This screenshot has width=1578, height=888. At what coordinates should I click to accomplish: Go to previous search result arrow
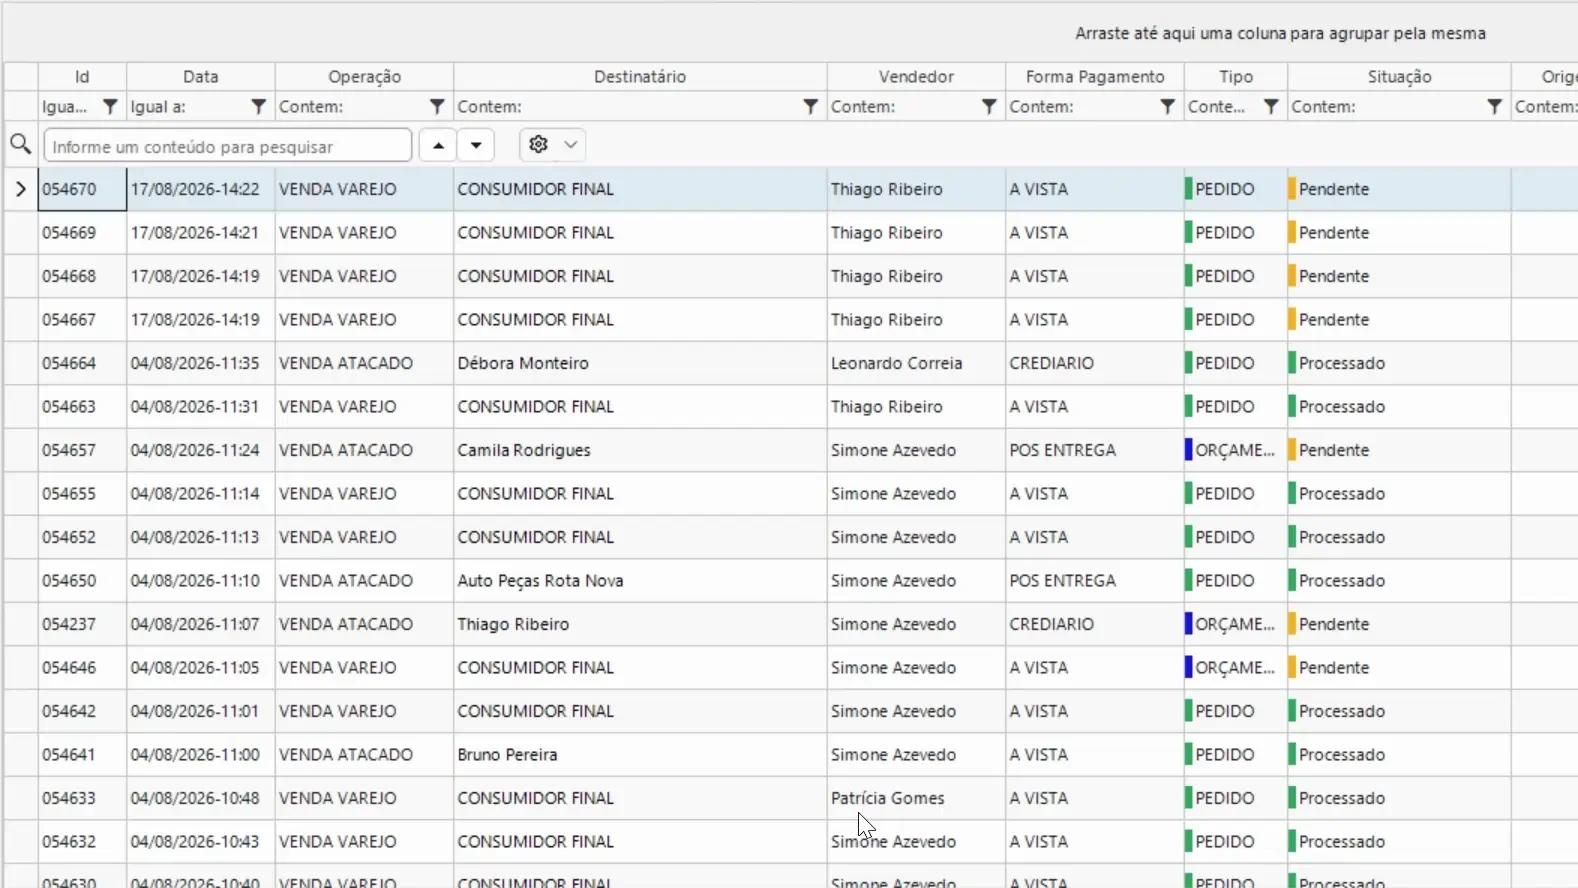click(x=438, y=145)
